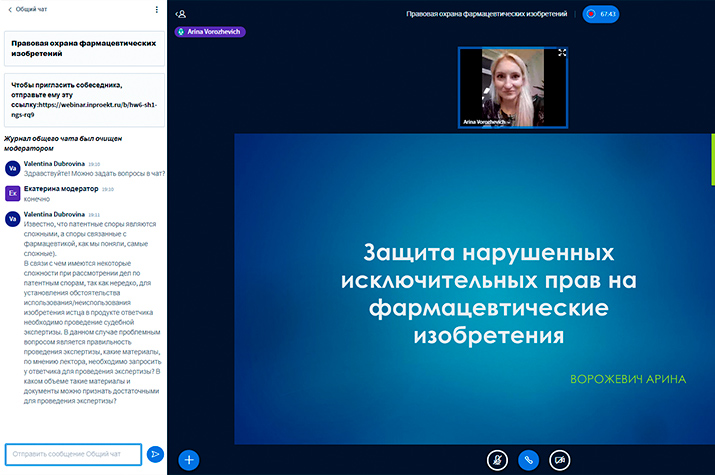This screenshot has height=475, width=715.
Task: Toggle the user list panel icon
Action: pyautogui.click(x=181, y=14)
